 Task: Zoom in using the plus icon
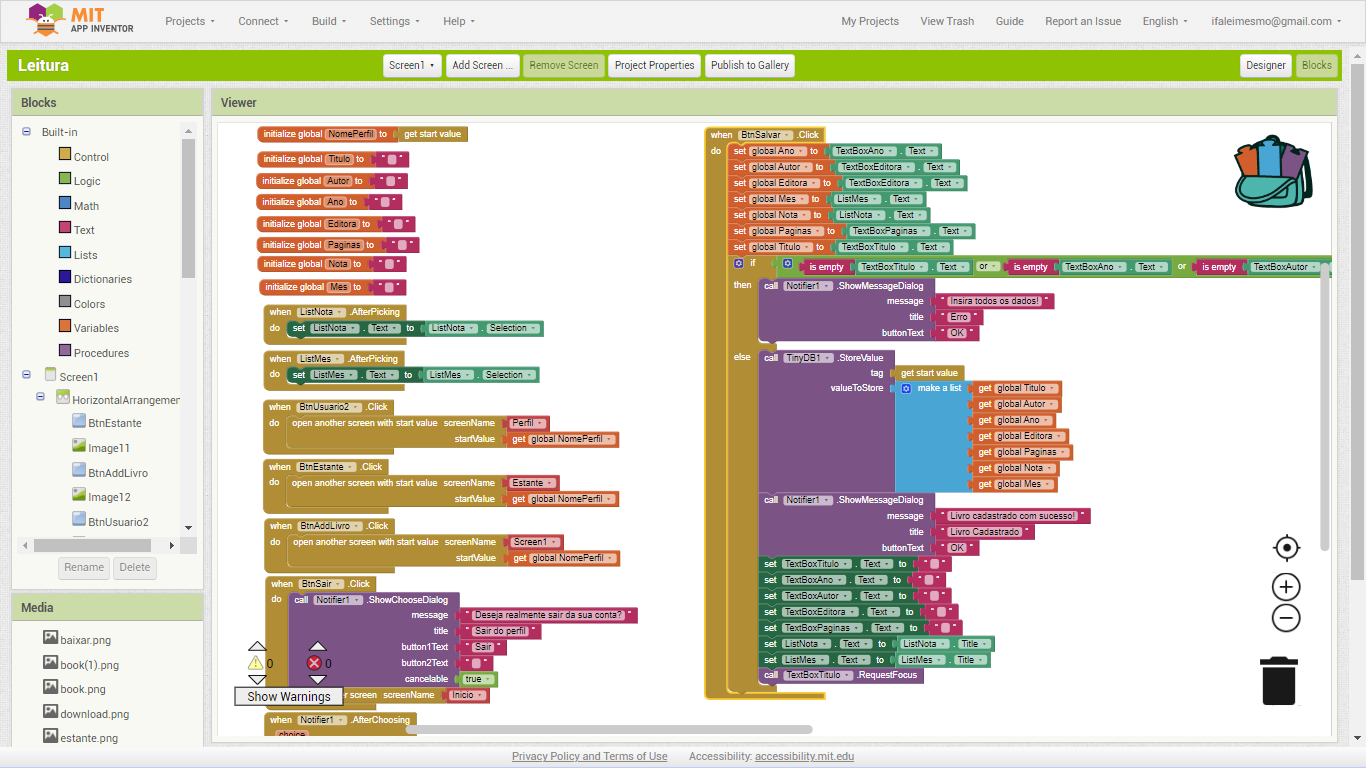pyautogui.click(x=1286, y=587)
